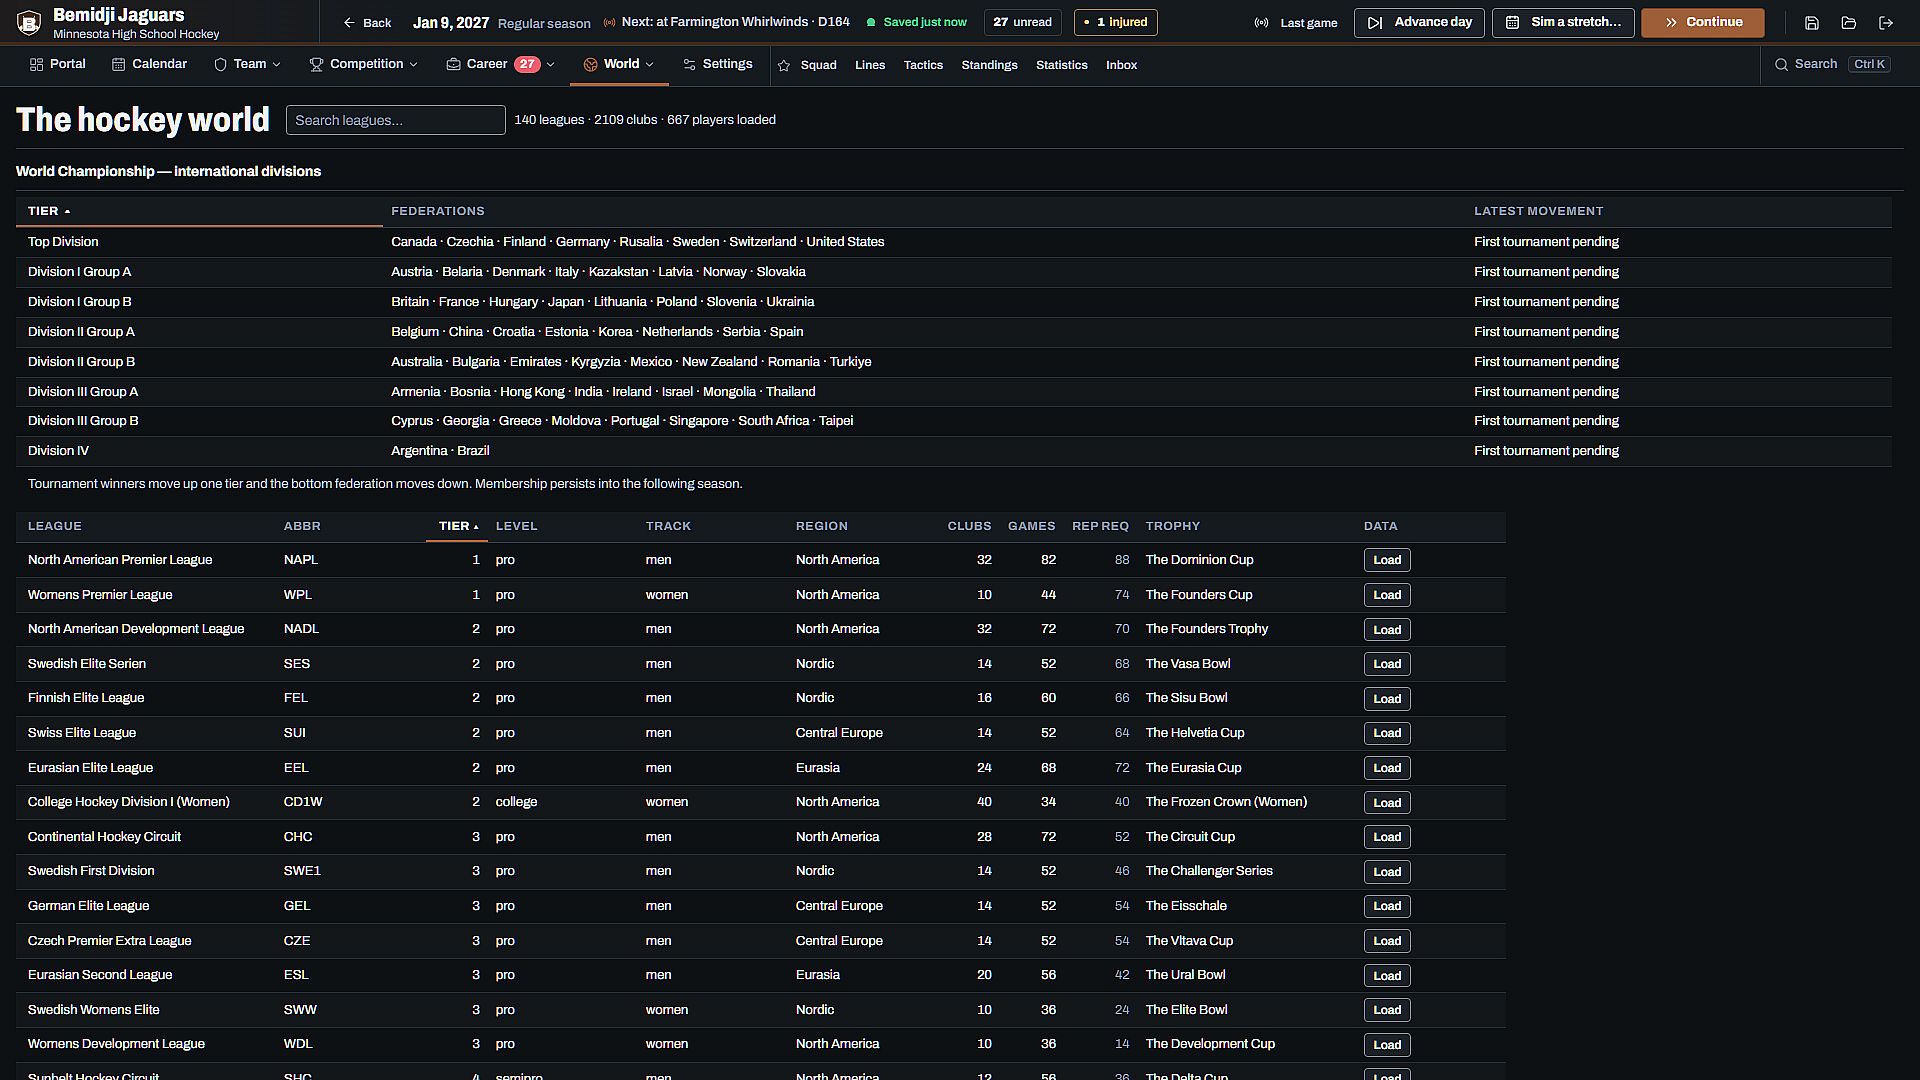Viewport: 1920px width, 1080px height.
Task: Click the exit game icon
Action: click(x=1885, y=23)
